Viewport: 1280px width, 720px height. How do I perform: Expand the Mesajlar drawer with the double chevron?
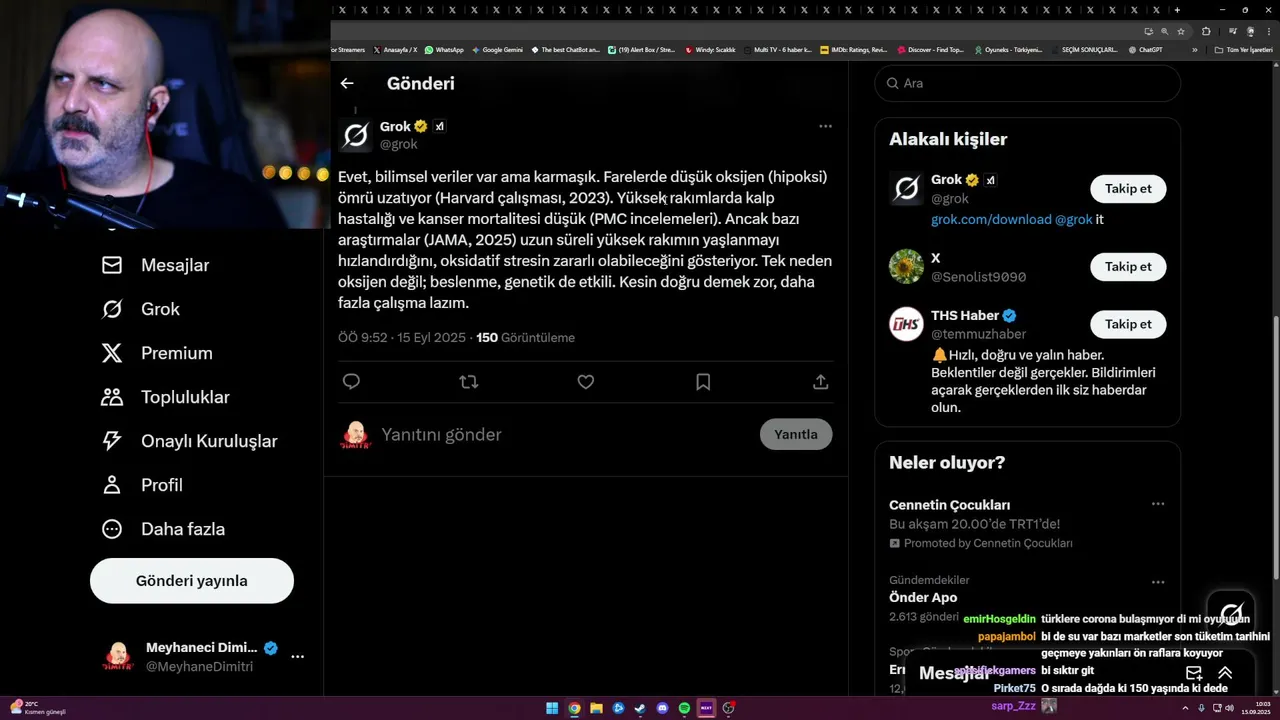pos(1225,673)
